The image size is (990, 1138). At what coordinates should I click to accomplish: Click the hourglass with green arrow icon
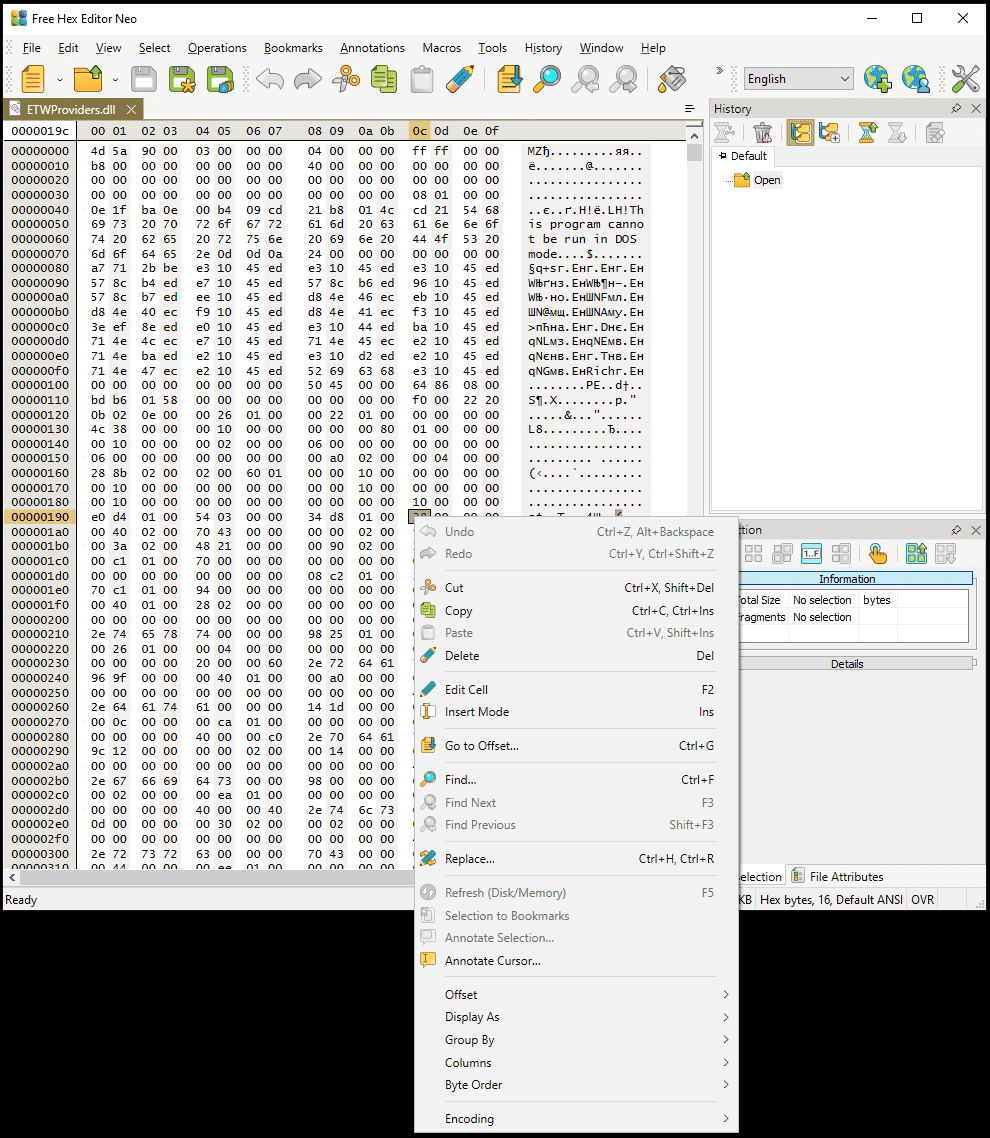click(867, 133)
